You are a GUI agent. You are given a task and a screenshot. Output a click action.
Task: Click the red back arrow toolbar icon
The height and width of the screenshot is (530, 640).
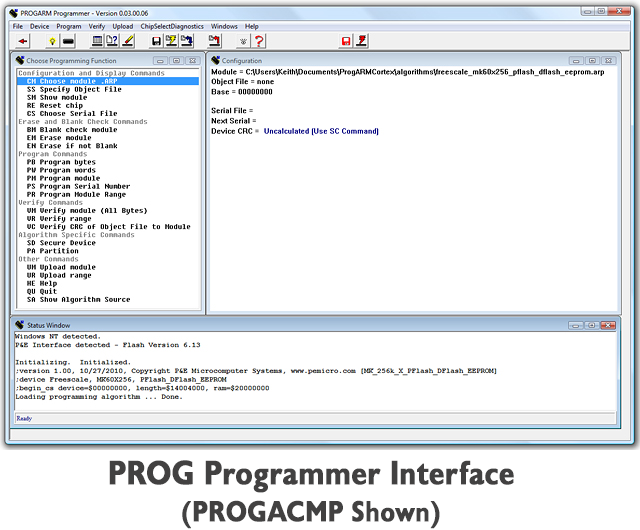pos(22,41)
